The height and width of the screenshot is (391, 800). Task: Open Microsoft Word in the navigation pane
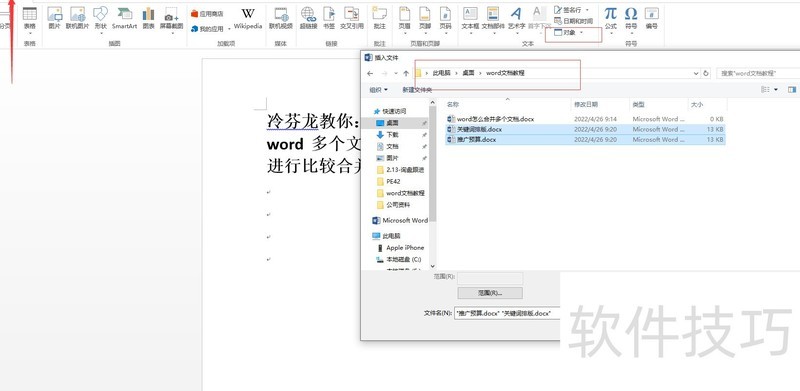[x=400, y=221]
